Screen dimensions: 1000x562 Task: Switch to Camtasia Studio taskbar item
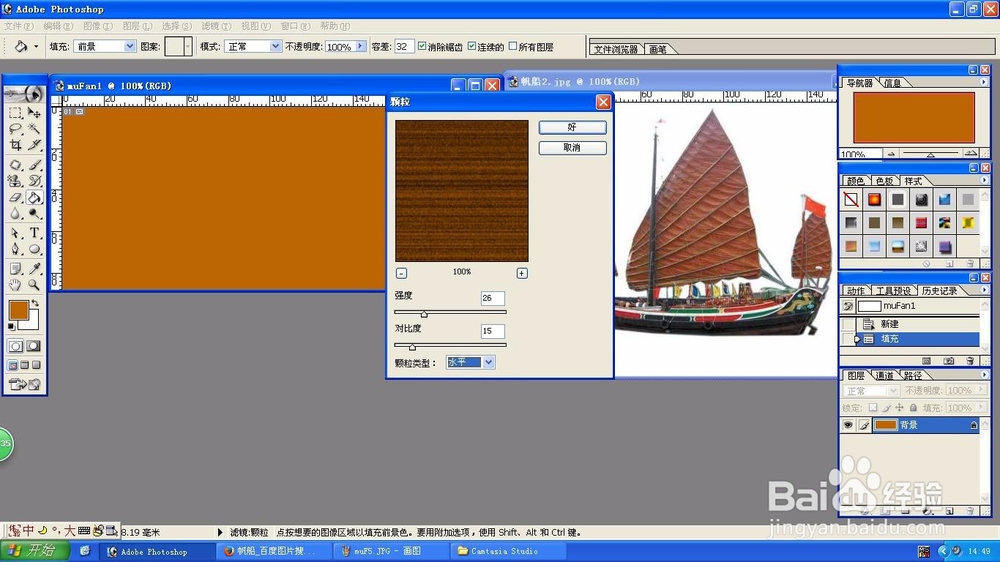pyautogui.click(x=507, y=551)
